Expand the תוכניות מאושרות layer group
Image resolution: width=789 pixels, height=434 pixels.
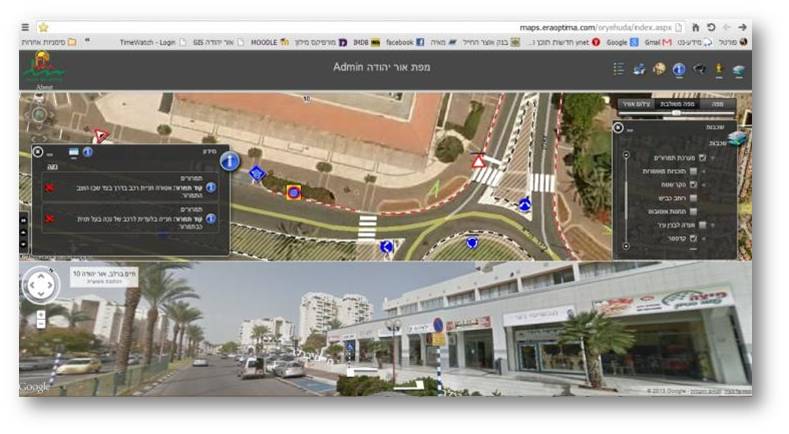pos(713,172)
